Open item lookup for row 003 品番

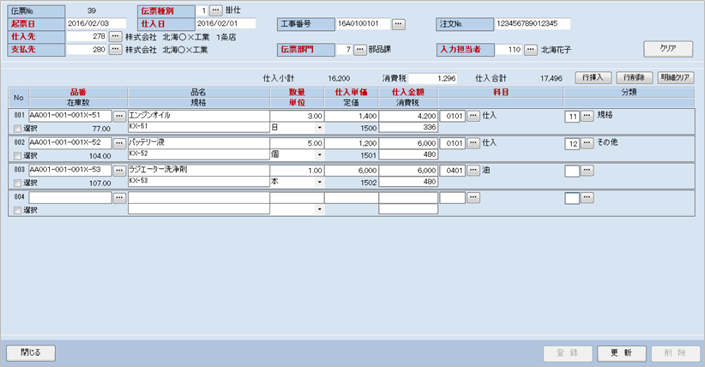[119, 170]
